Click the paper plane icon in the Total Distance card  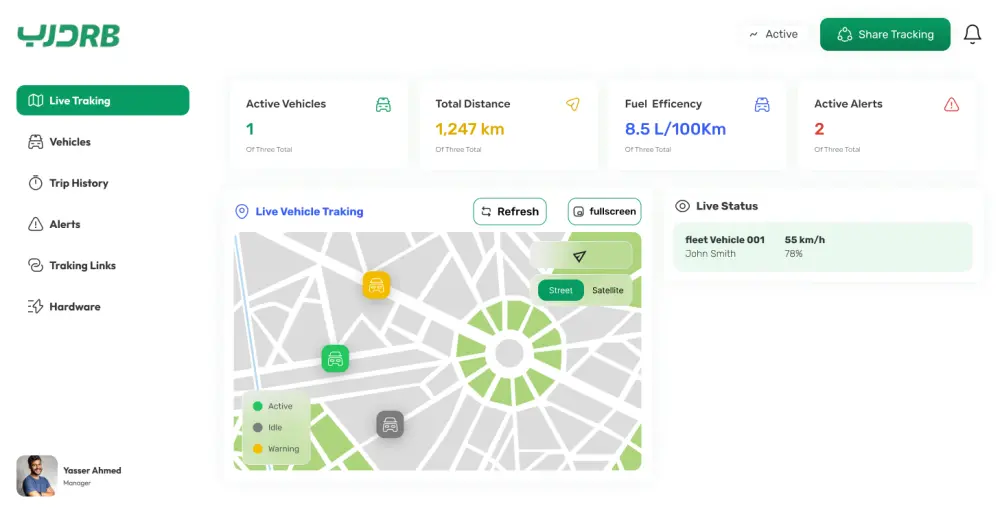coord(573,104)
